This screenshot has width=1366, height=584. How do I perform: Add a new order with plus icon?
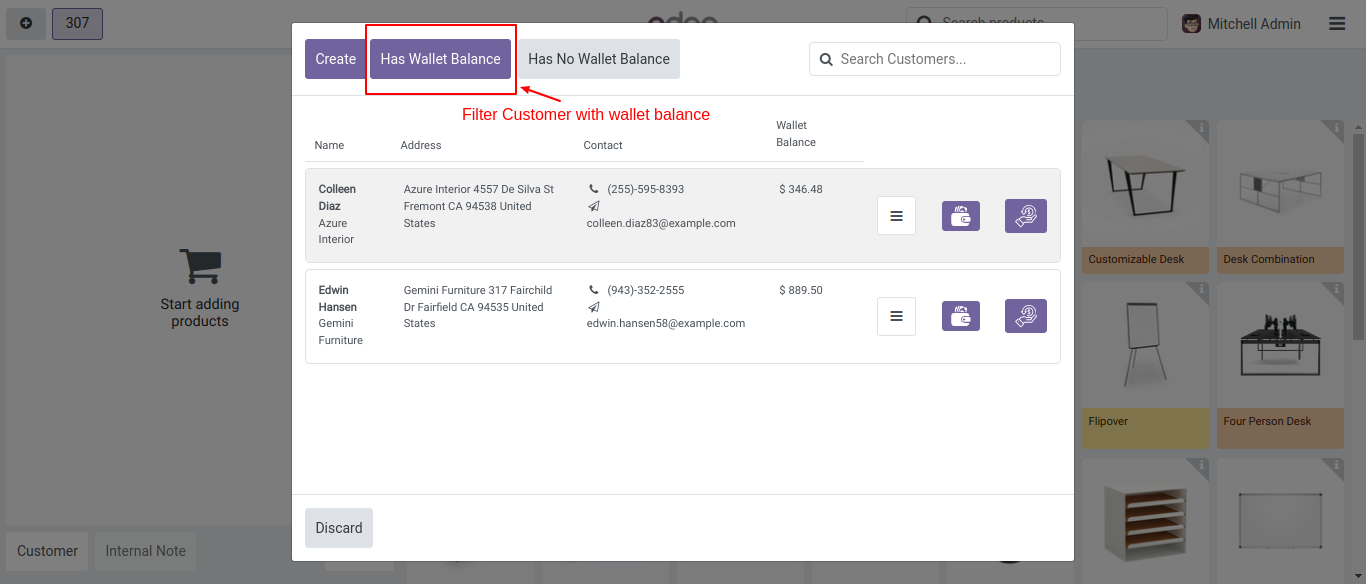tap(26, 24)
